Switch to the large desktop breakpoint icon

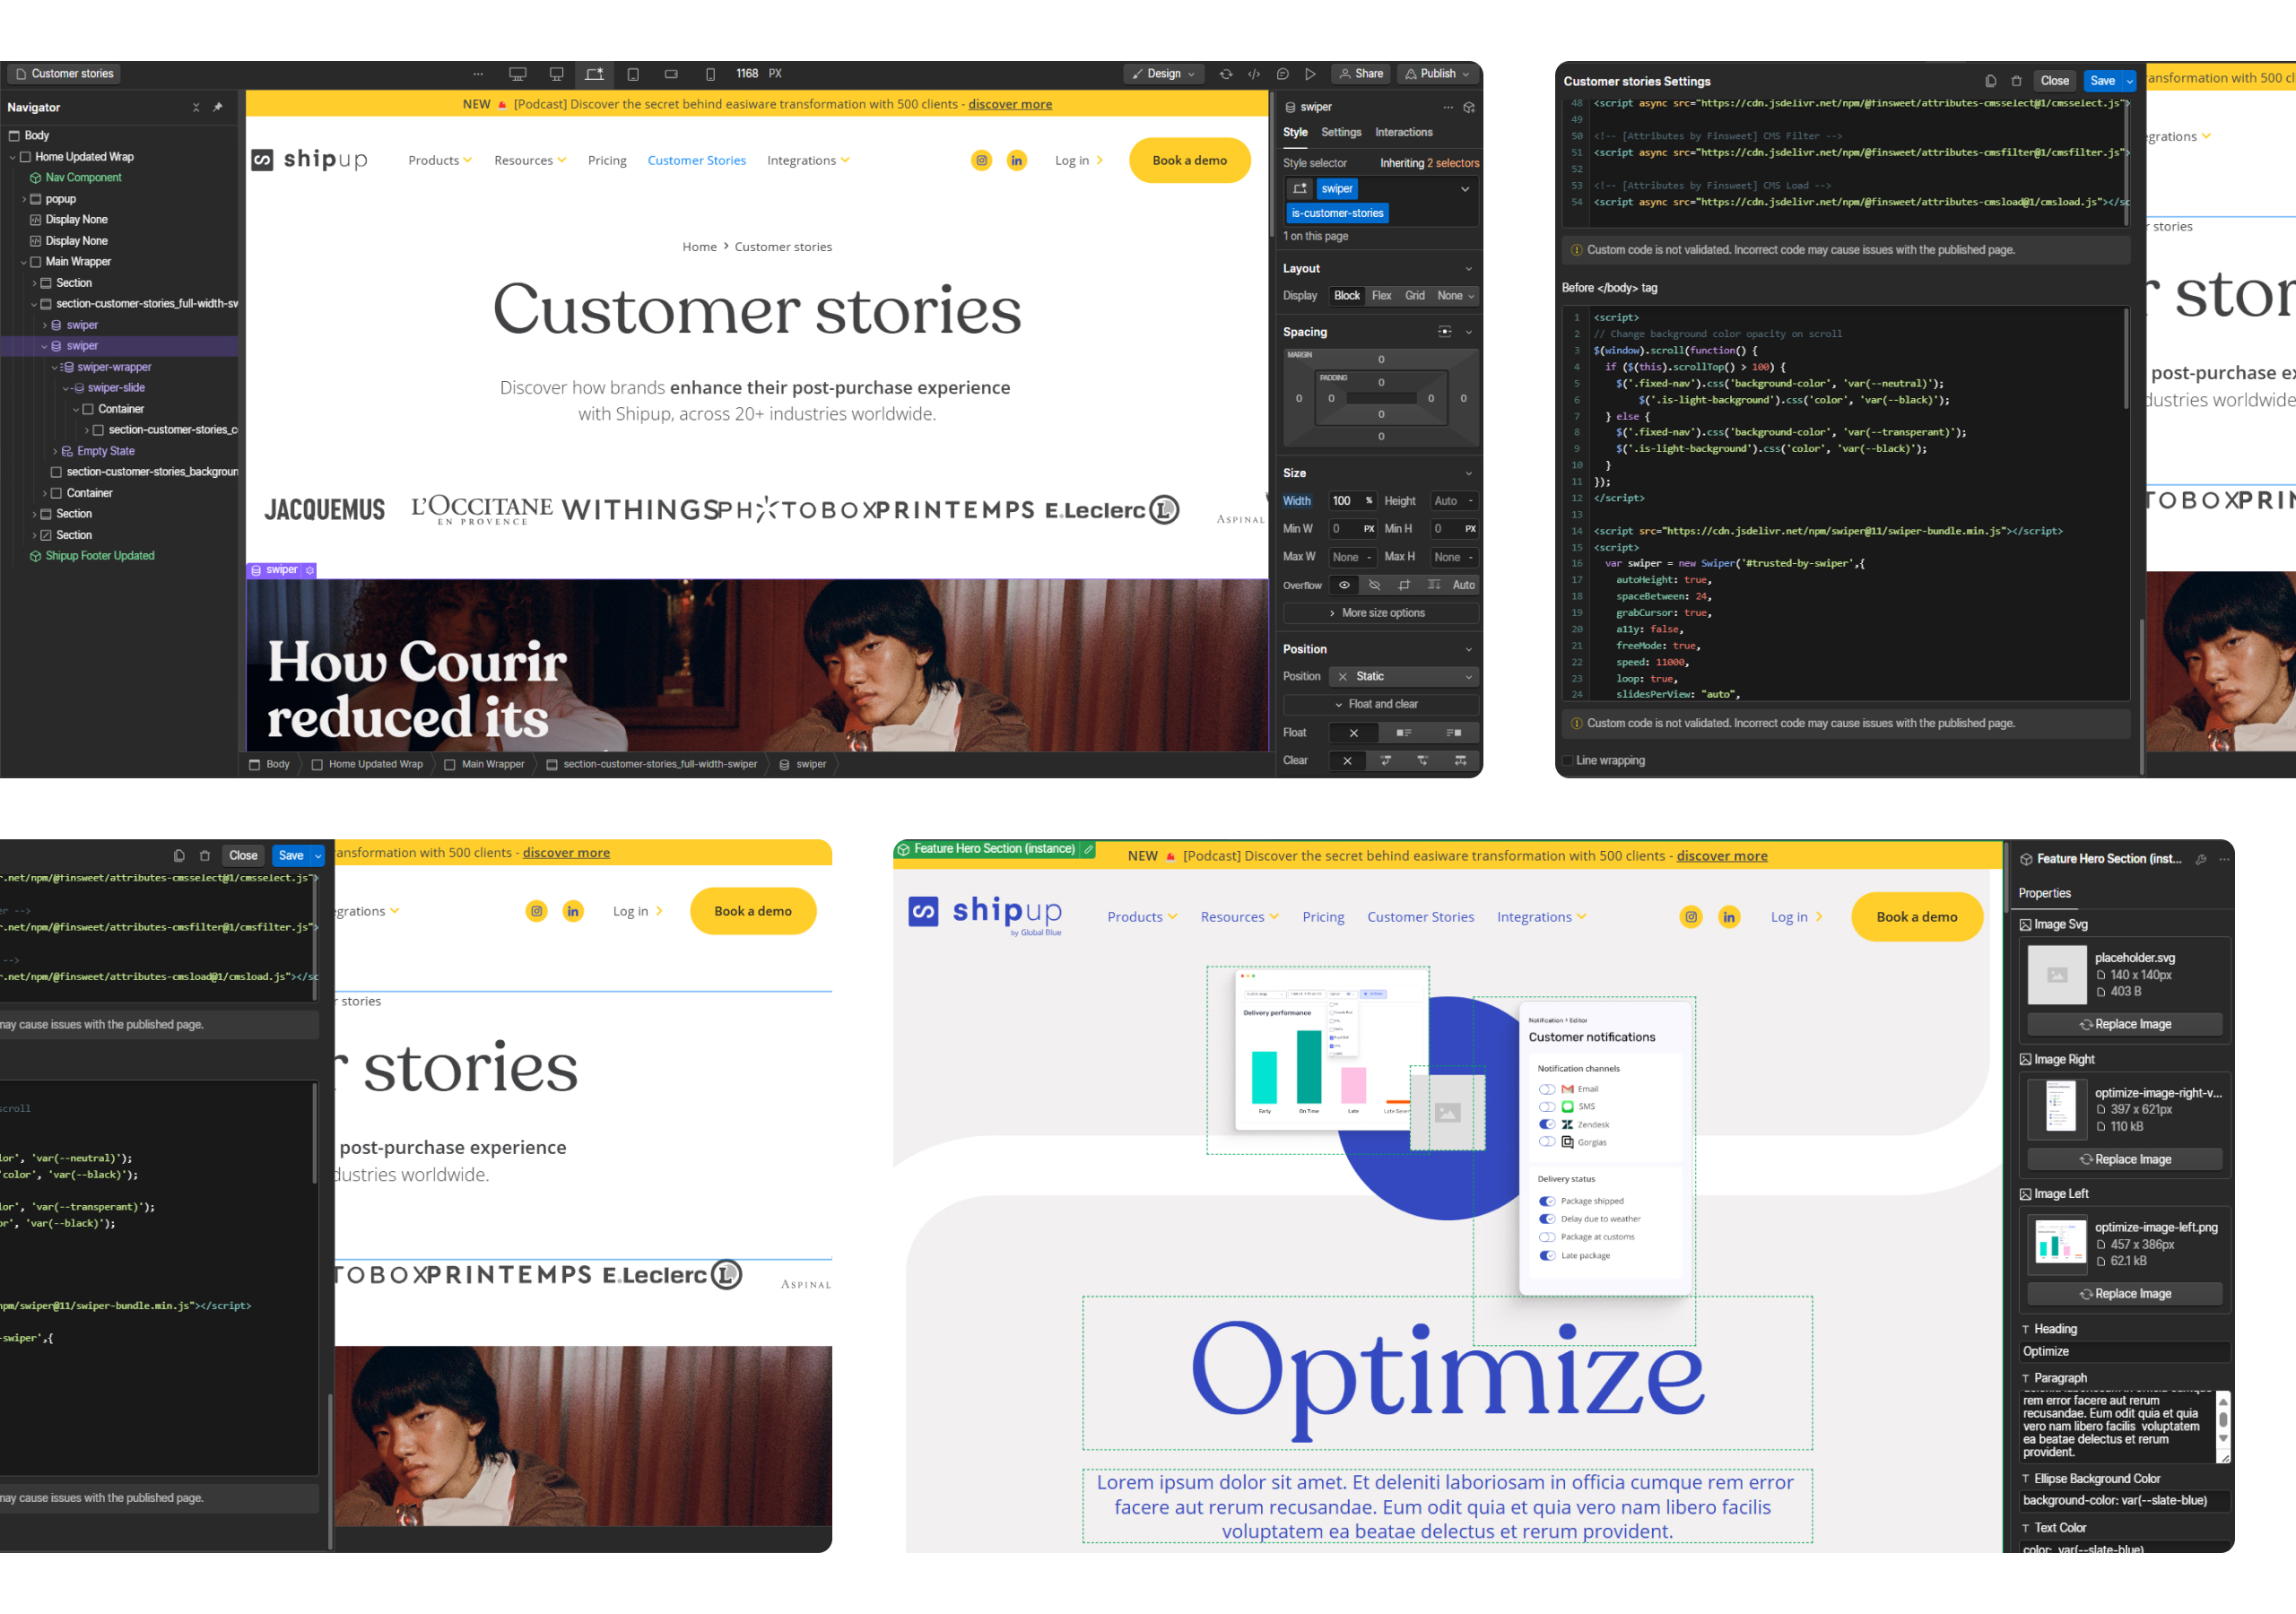point(517,74)
